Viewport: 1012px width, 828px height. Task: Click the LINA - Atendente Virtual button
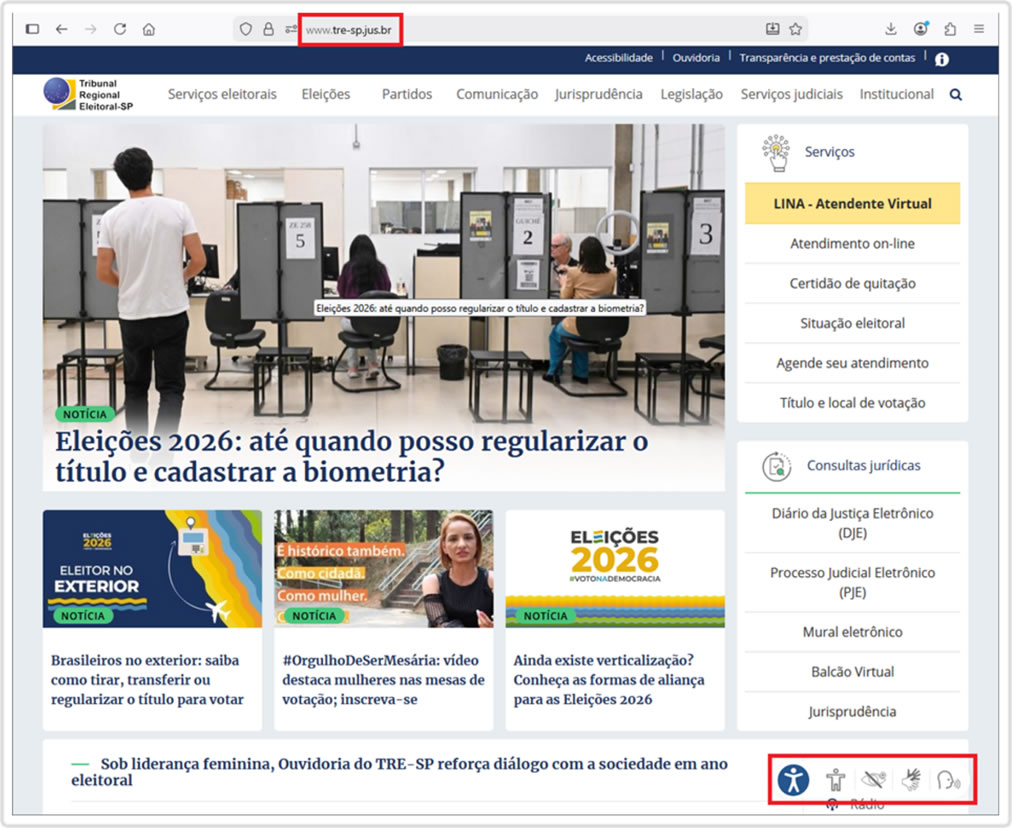pyautogui.click(x=852, y=203)
